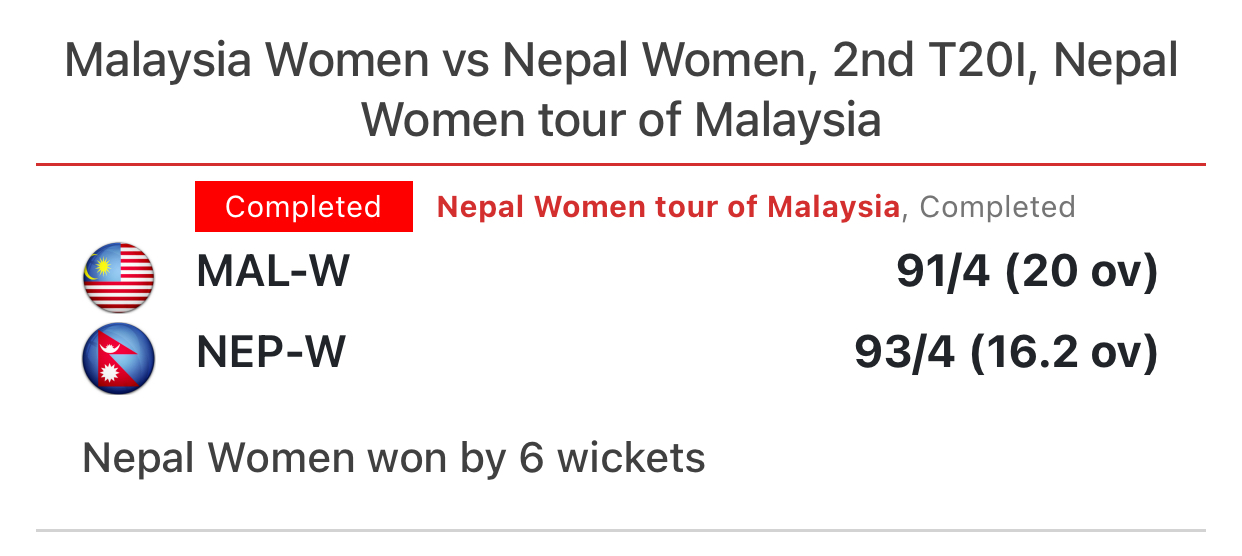Click the (16.2 ov) overs text
This screenshot has height=556, width=1242.
[x=1064, y=352]
